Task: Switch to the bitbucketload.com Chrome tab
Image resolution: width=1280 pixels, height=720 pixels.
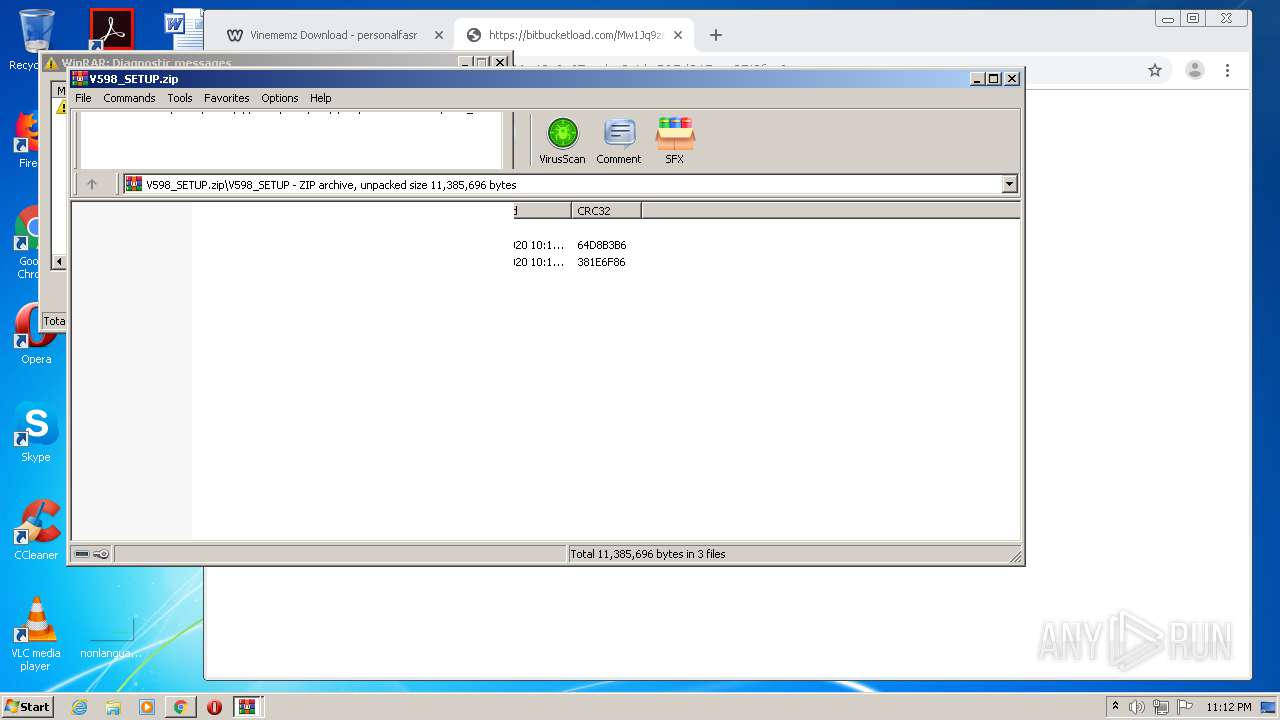Action: [574, 35]
